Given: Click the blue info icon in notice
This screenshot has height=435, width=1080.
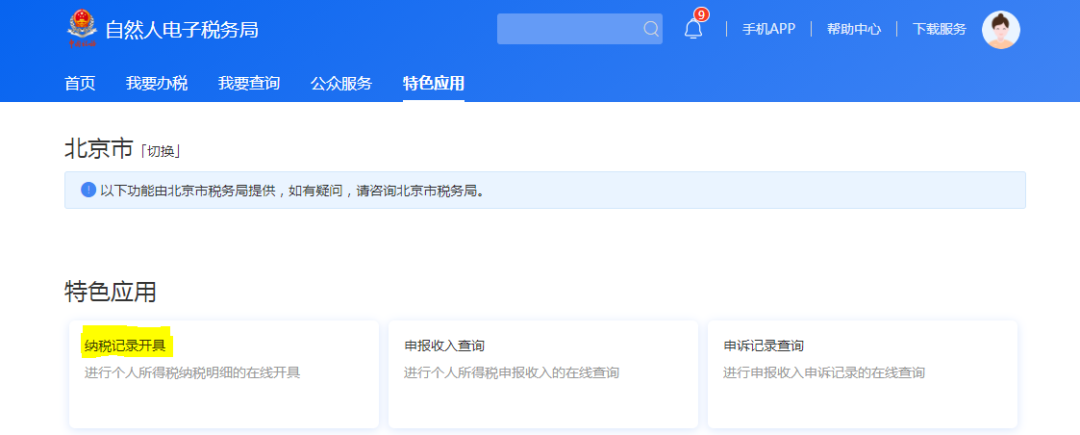Looking at the screenshot, I should pyautogui.click(x=88, y=190).
